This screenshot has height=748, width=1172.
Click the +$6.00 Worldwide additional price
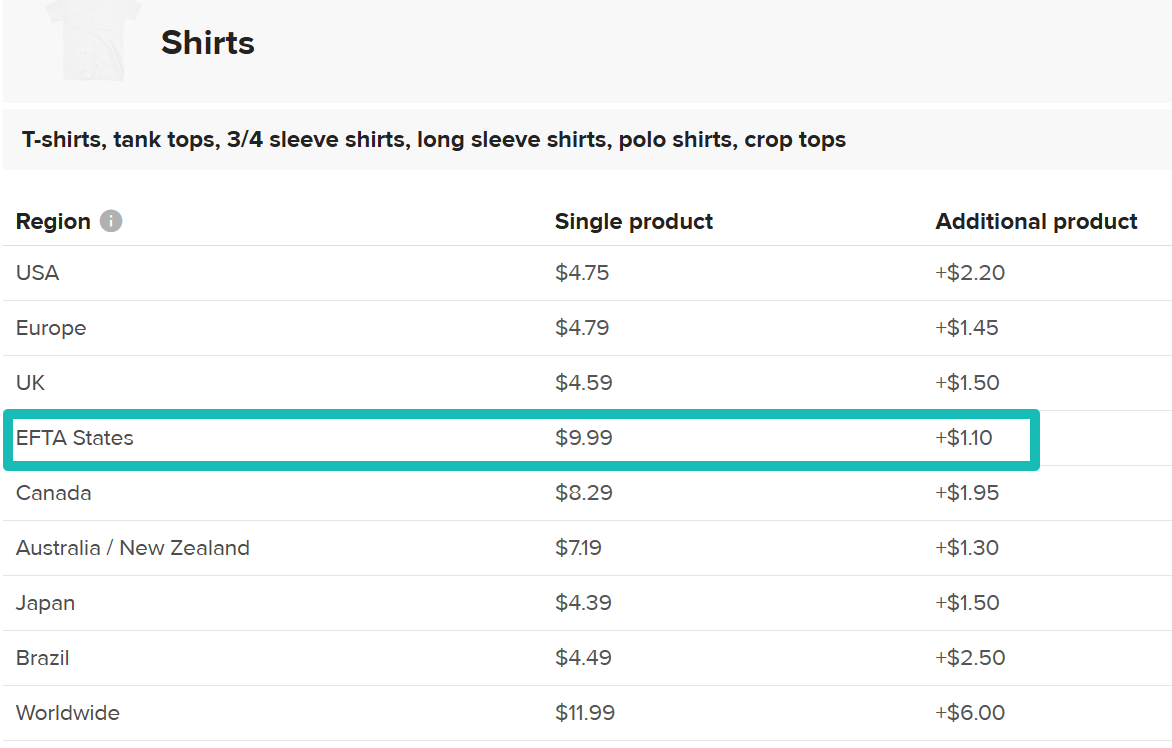pyautogui.click(x=970, y=713)
